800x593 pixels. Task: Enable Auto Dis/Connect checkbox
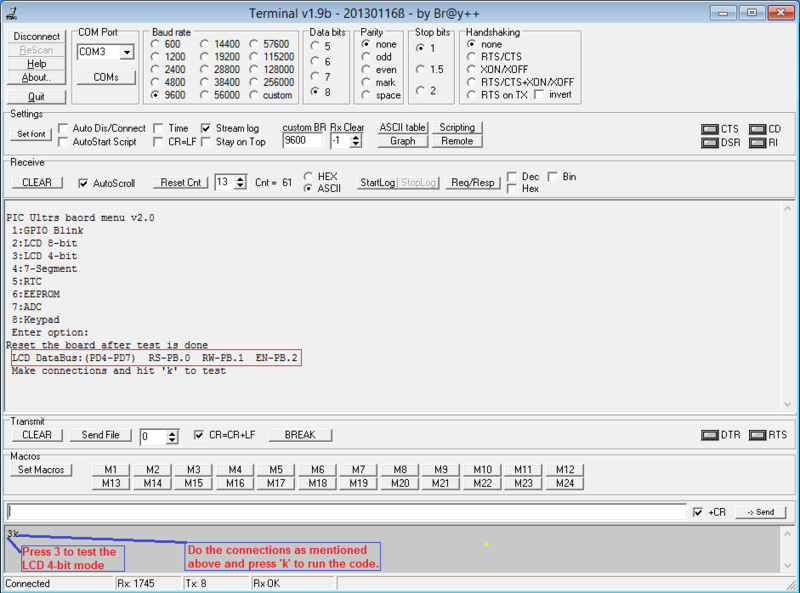pyautogui.click(x=63, y=128)
